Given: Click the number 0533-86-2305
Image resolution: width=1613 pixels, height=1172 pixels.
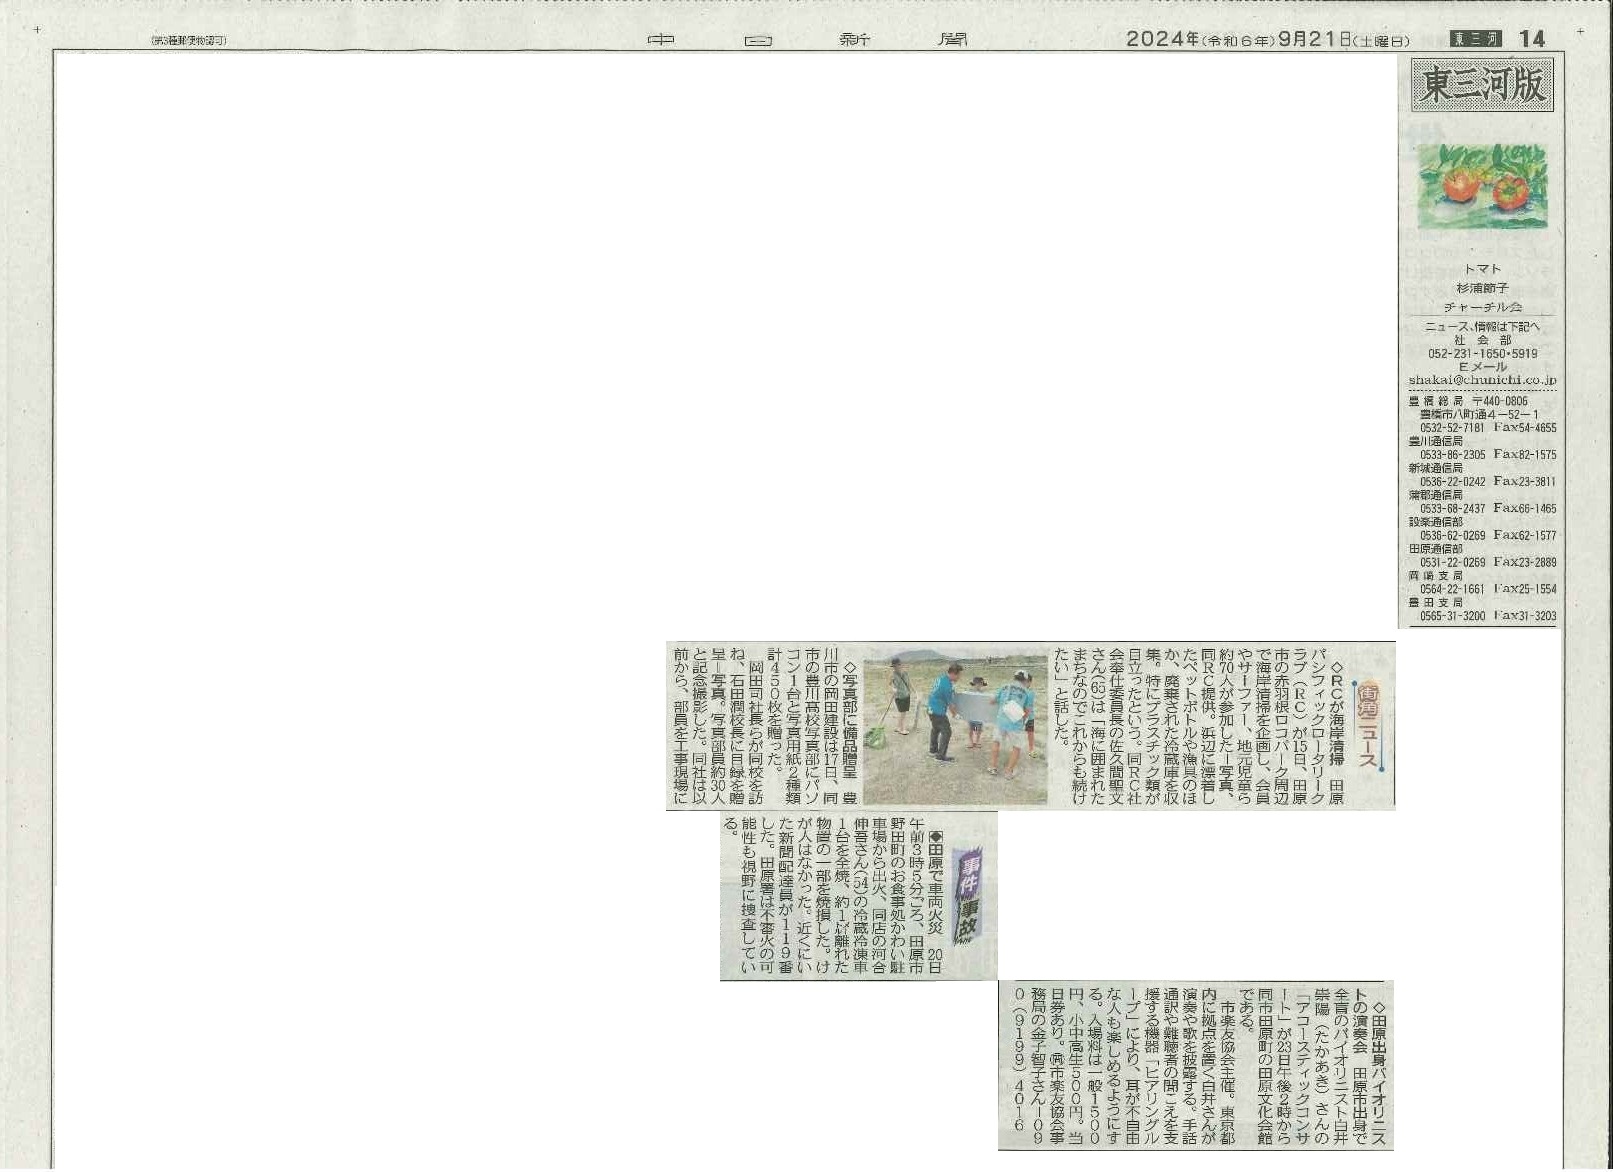Looking at the screenshot, I should (x=1452, y=455).
